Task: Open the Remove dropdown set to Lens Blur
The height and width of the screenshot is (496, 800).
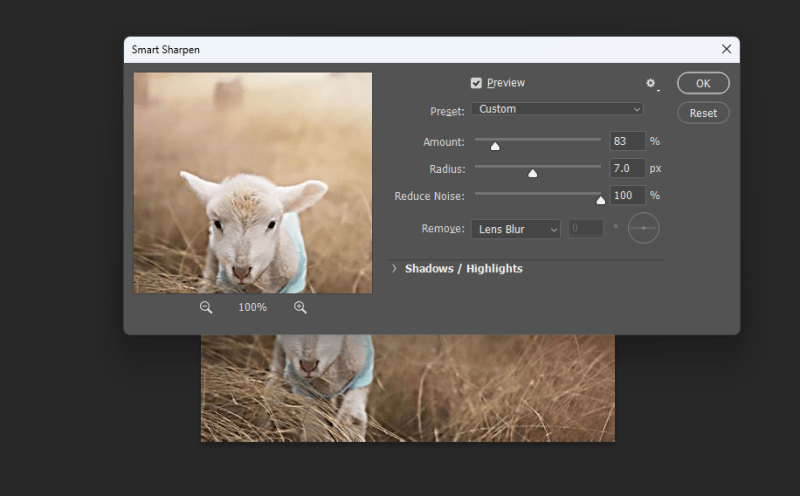Action: 515,229
